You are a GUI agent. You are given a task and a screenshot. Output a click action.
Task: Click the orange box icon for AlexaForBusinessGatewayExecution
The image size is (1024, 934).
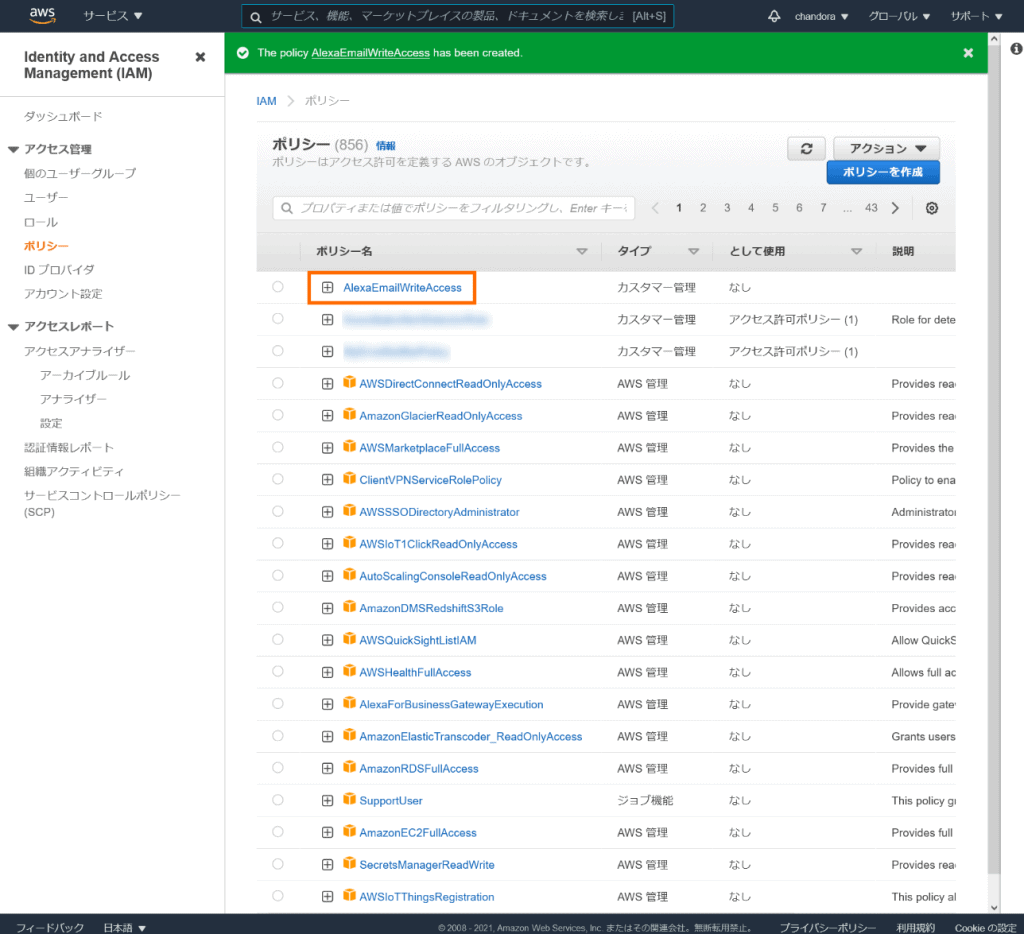click(349, 703)
